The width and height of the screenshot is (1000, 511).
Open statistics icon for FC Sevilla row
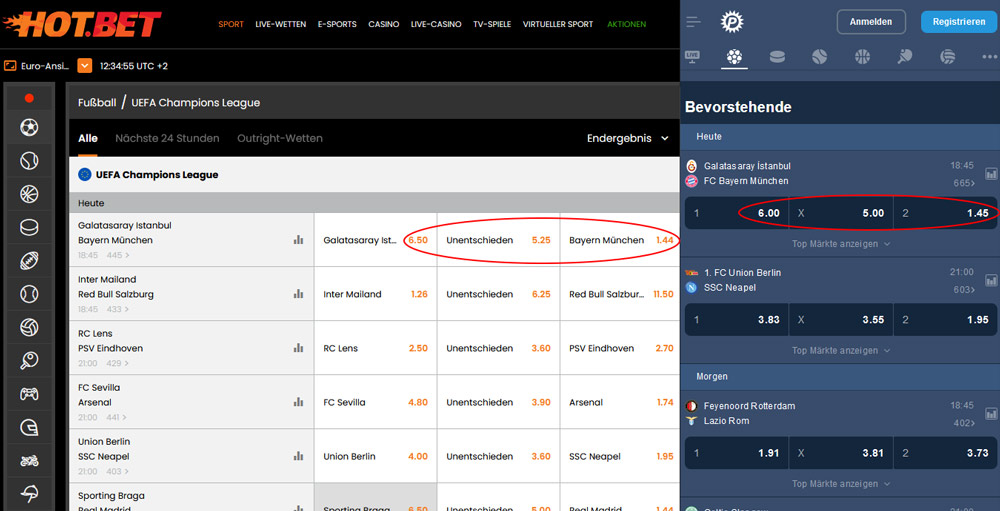298,402
